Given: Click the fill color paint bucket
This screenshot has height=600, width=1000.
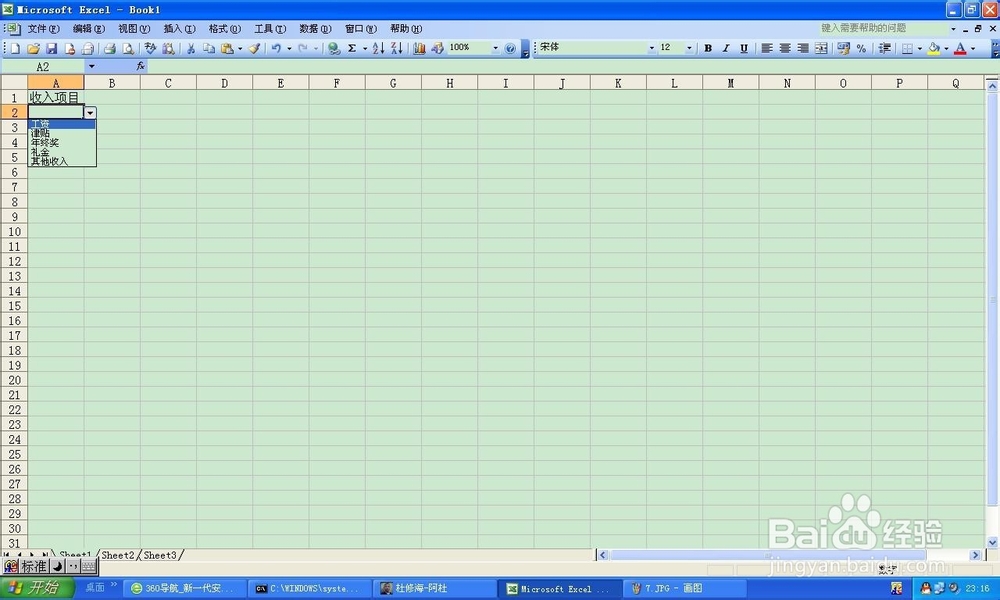Looking at the screenshot, I should [934, 48].
